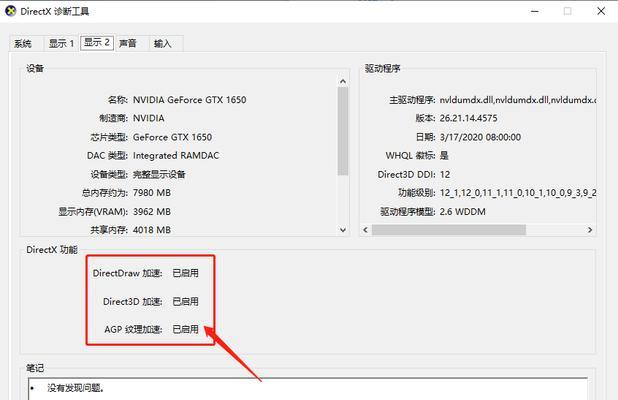Click the 驱动程序模型 field label
This screenshot has width=618, height=400.
pos(408,212)
